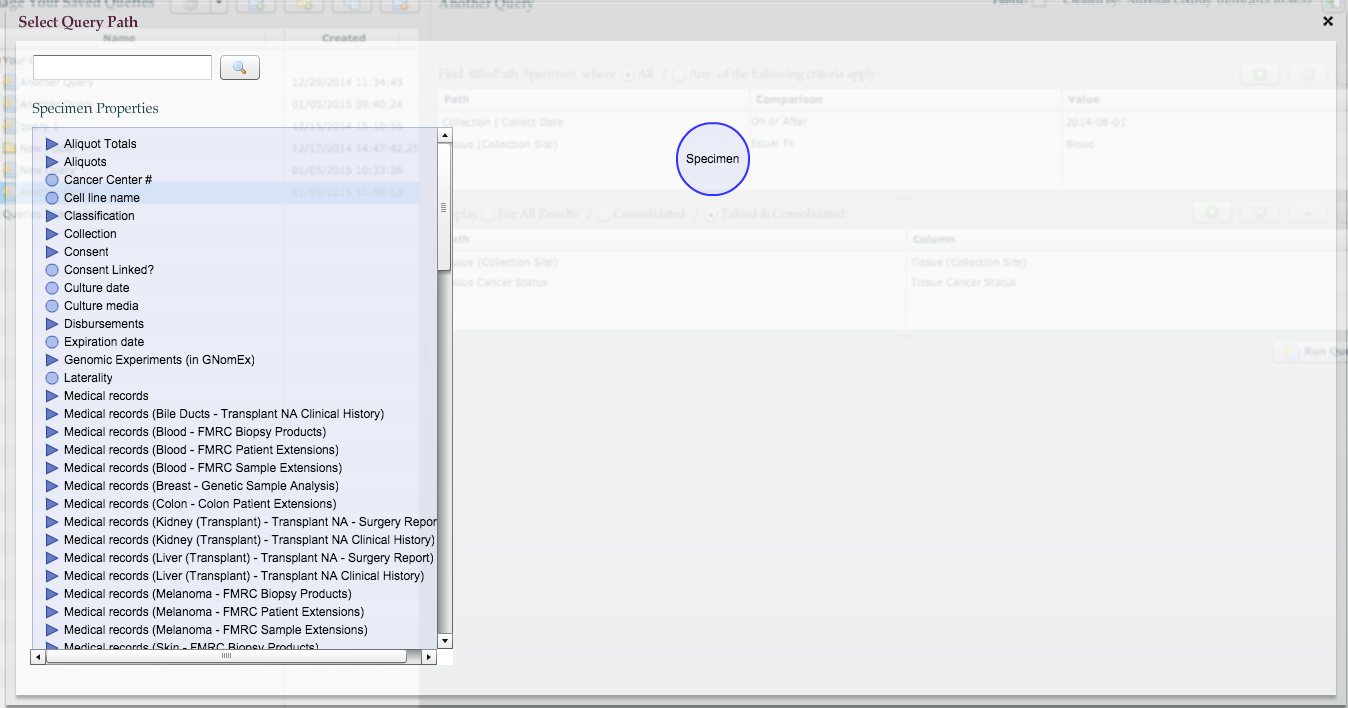Focus the query path search field
This screenshot has width=1348, height=708.
(123, 67)
